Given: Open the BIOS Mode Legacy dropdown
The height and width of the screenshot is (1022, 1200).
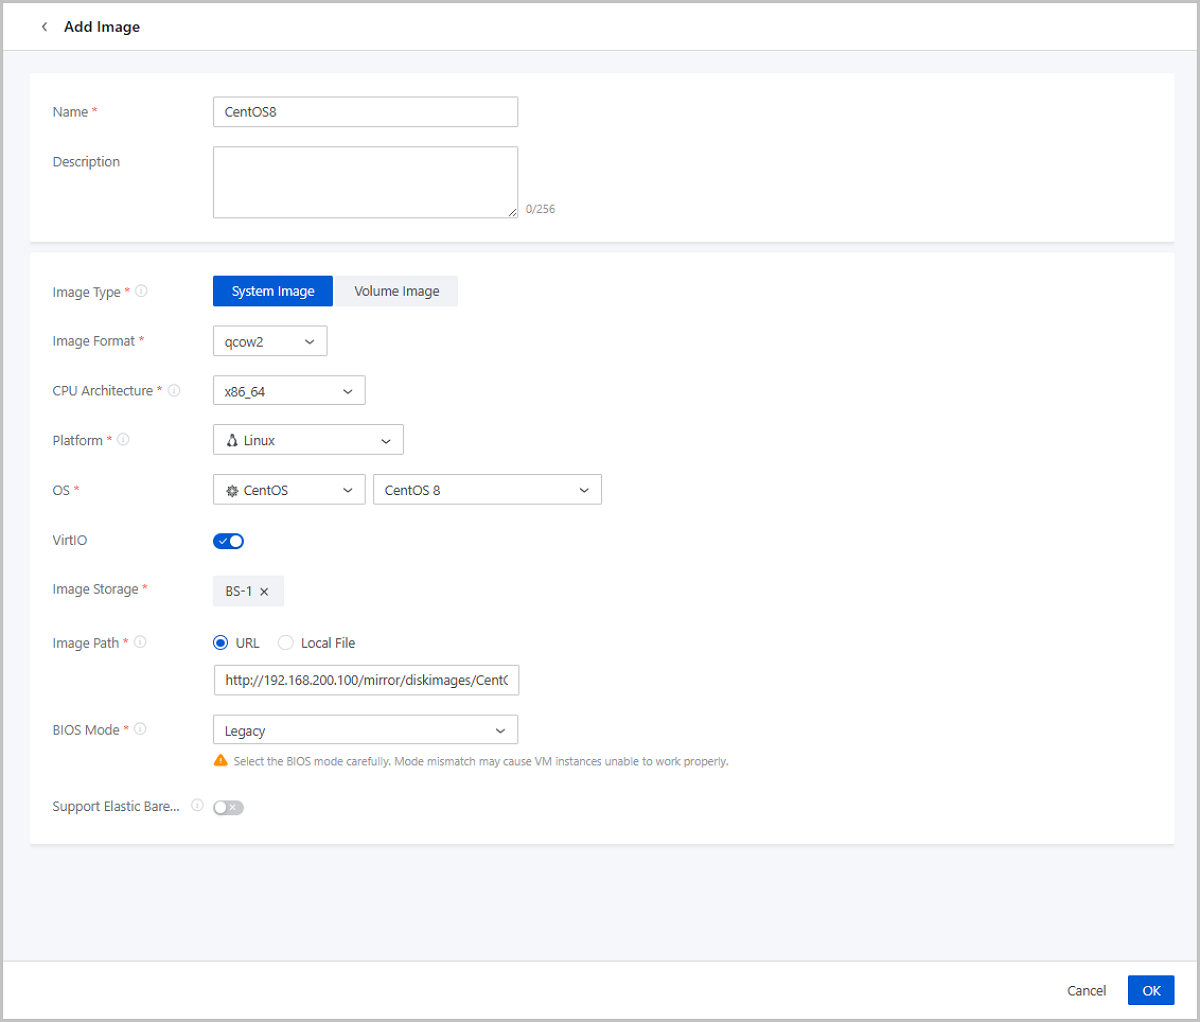Looking at the screenshot, I should click(365, 730).
